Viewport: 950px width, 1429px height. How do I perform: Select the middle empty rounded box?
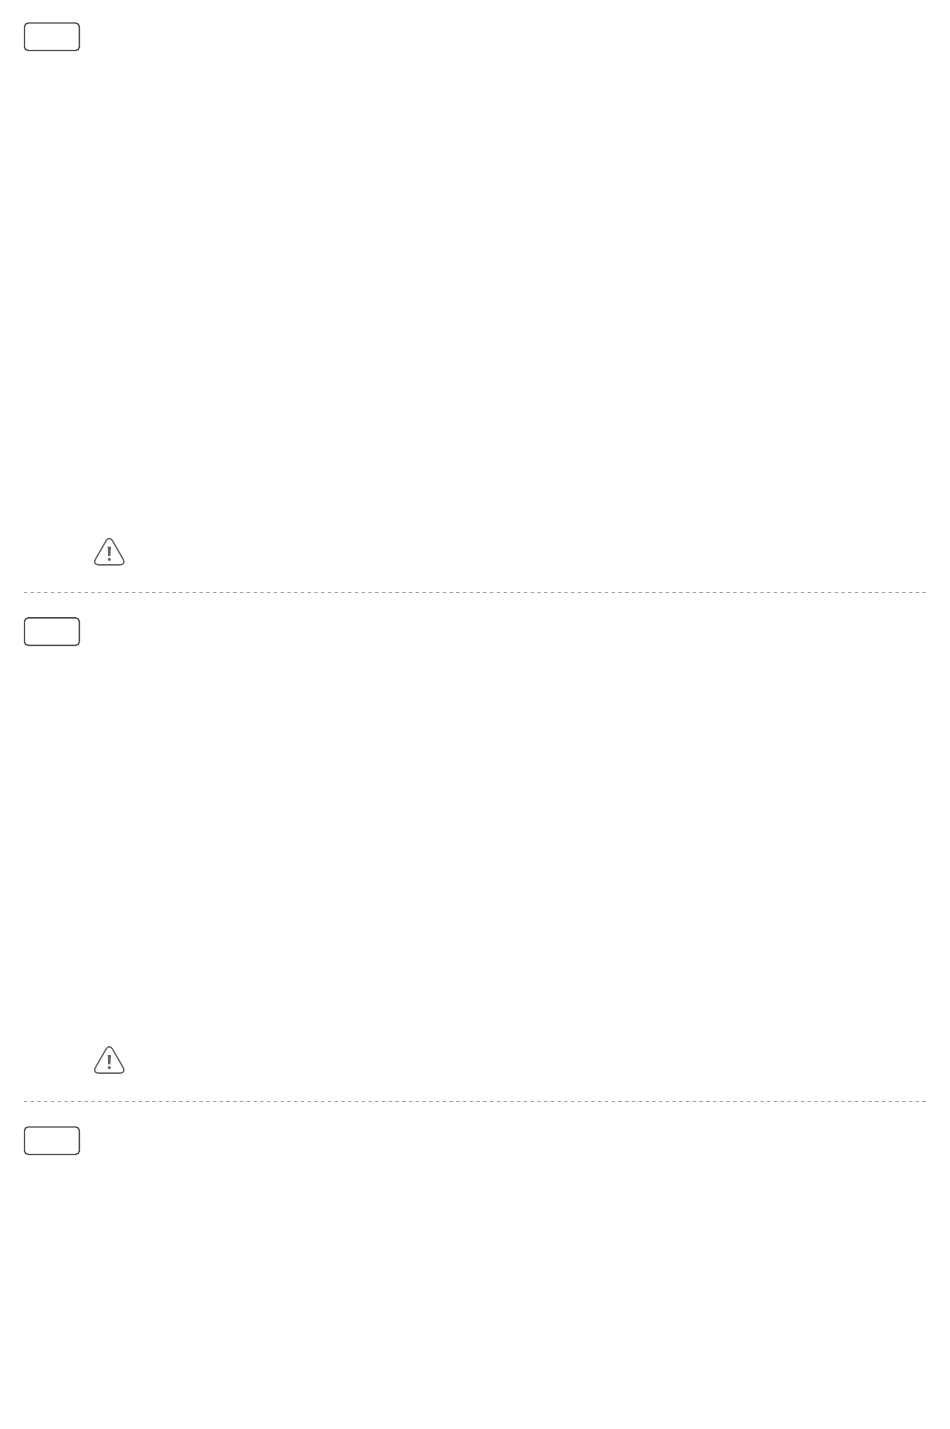pyautogui.click(x=52, y=632)
